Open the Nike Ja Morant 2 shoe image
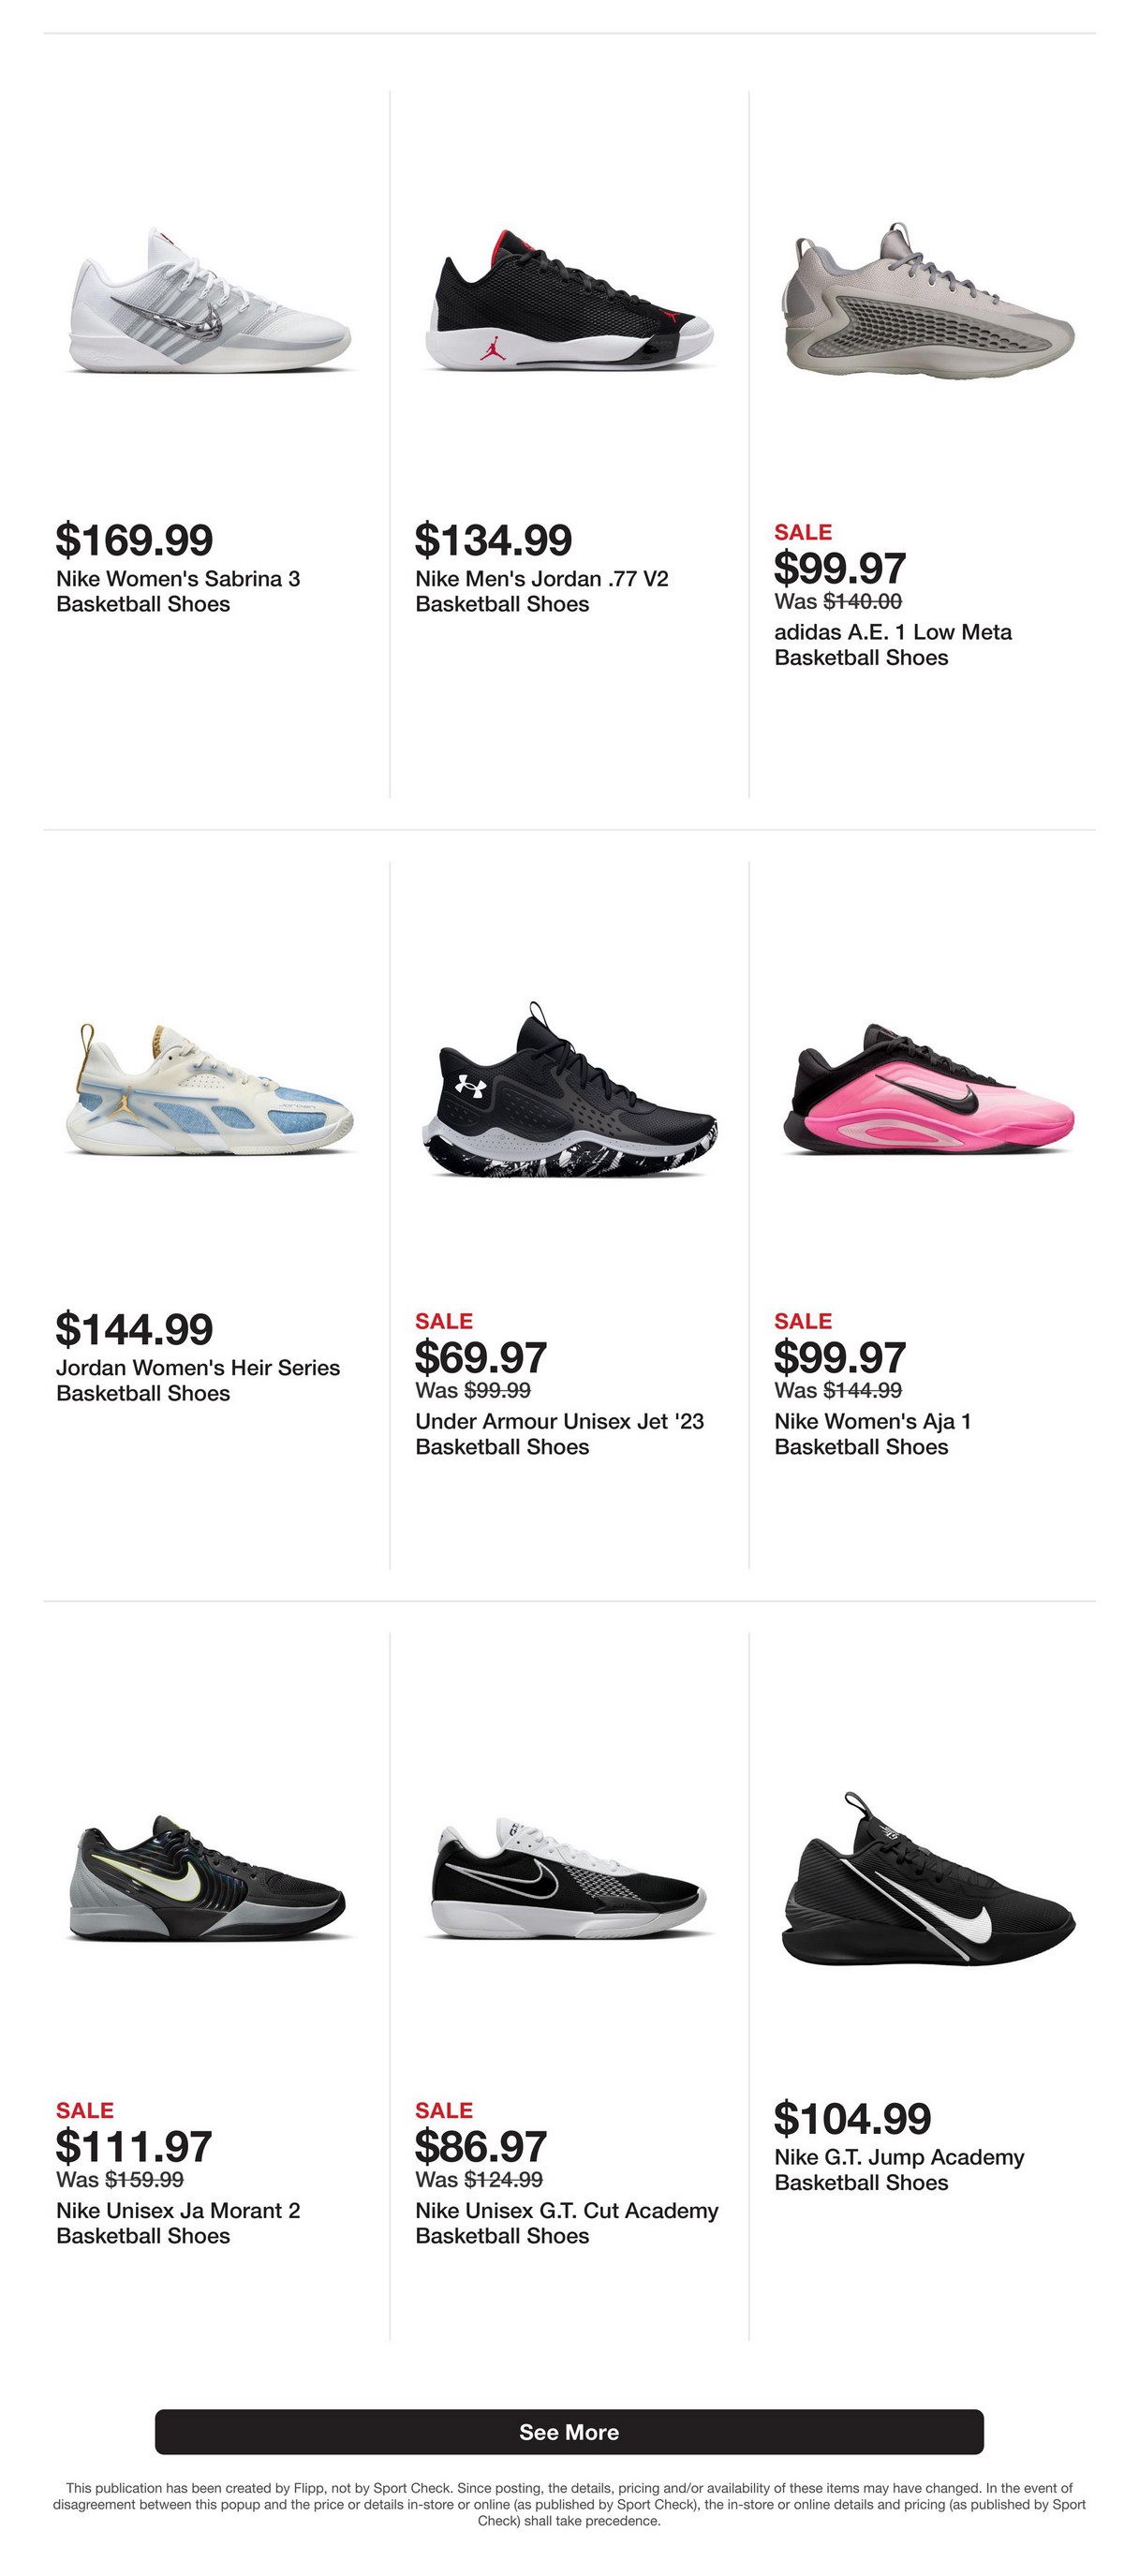Viewport: 1139px width, 2576px height. click(208, 1878)
